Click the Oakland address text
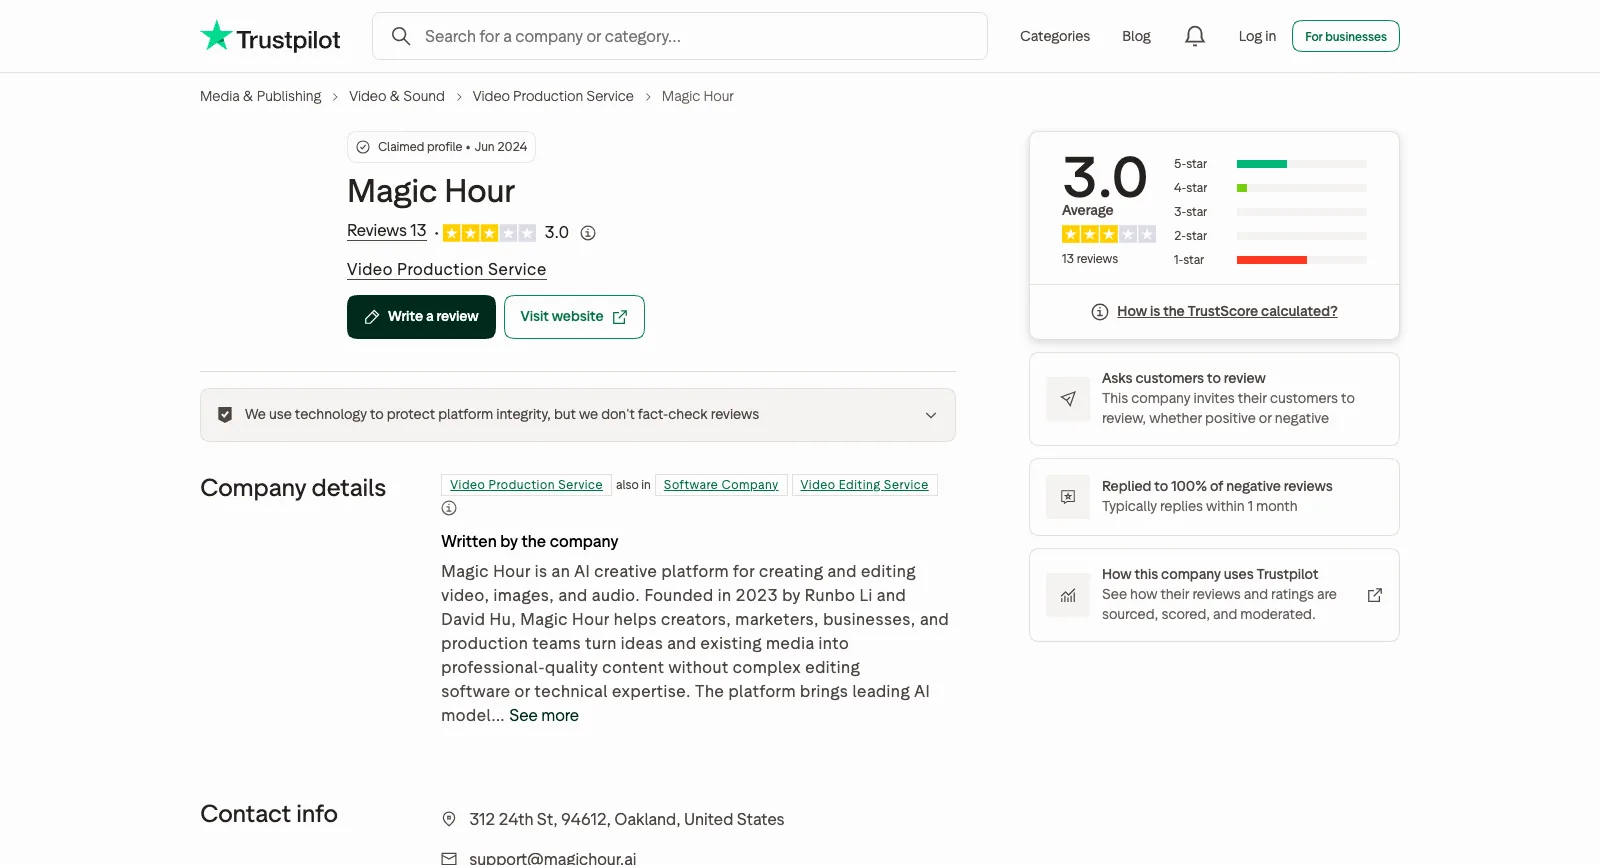This screenshot has width=1600, height=865. point(627,819)
